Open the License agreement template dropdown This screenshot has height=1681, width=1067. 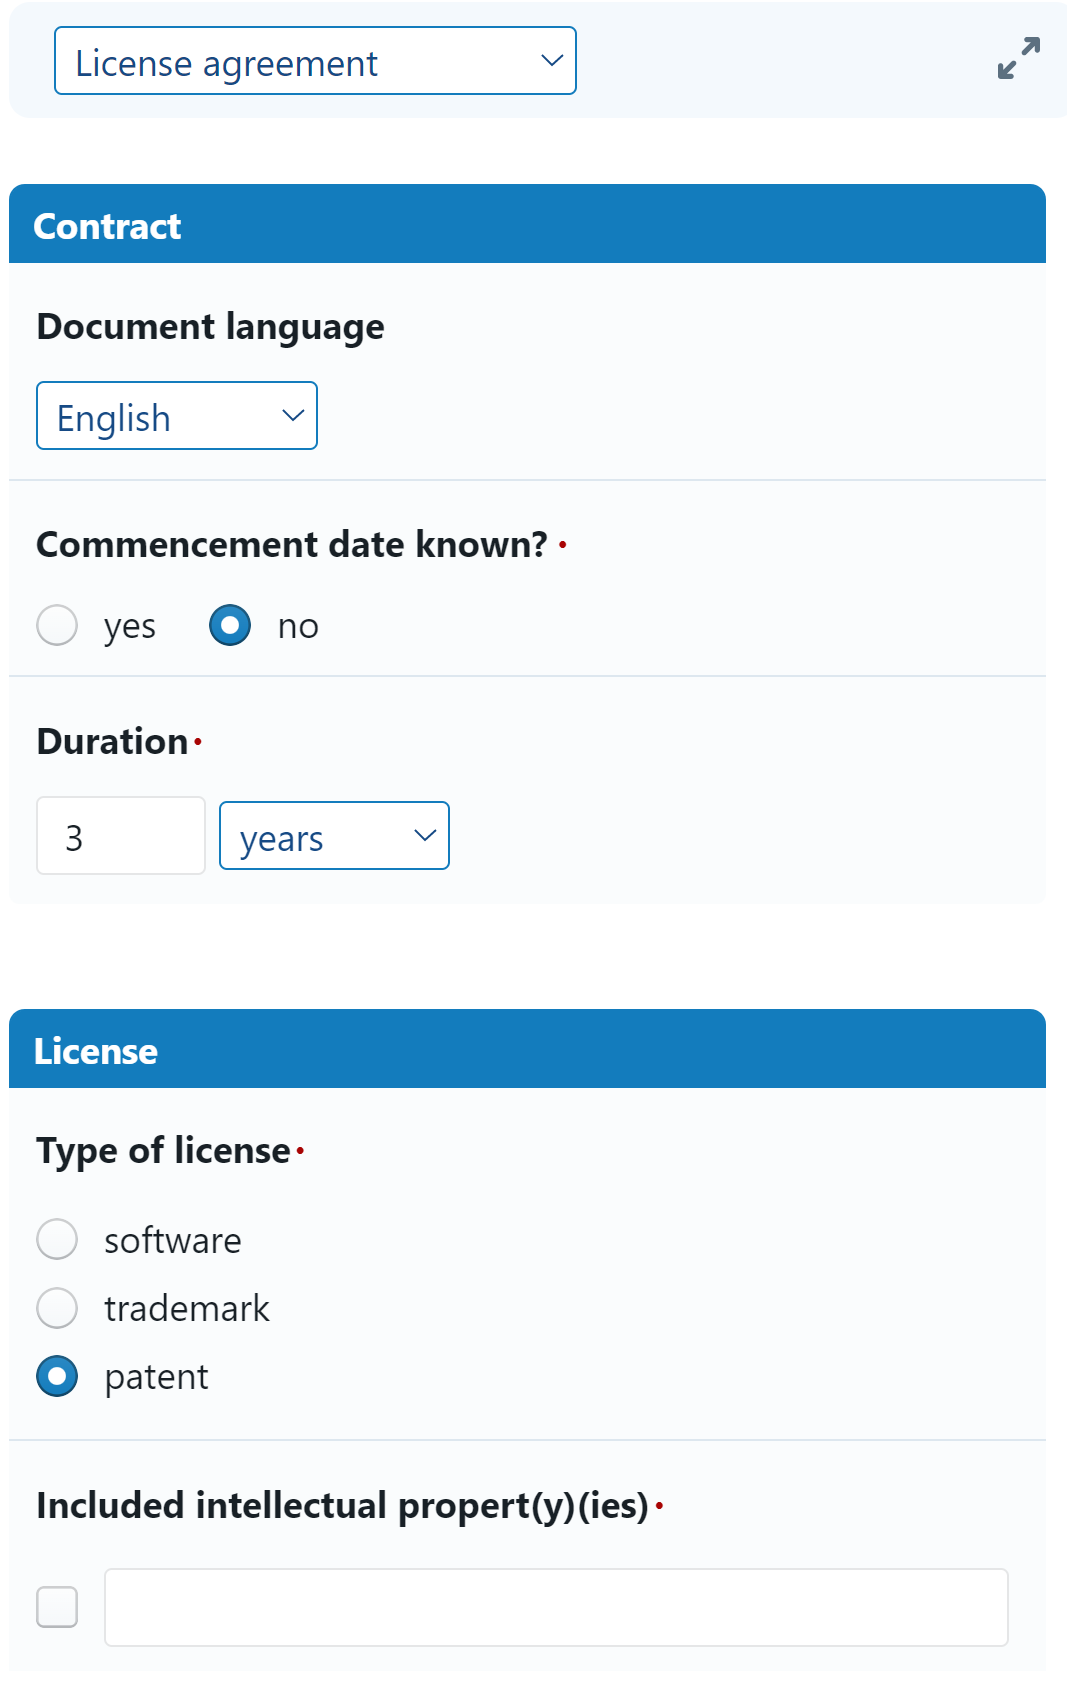314,61
